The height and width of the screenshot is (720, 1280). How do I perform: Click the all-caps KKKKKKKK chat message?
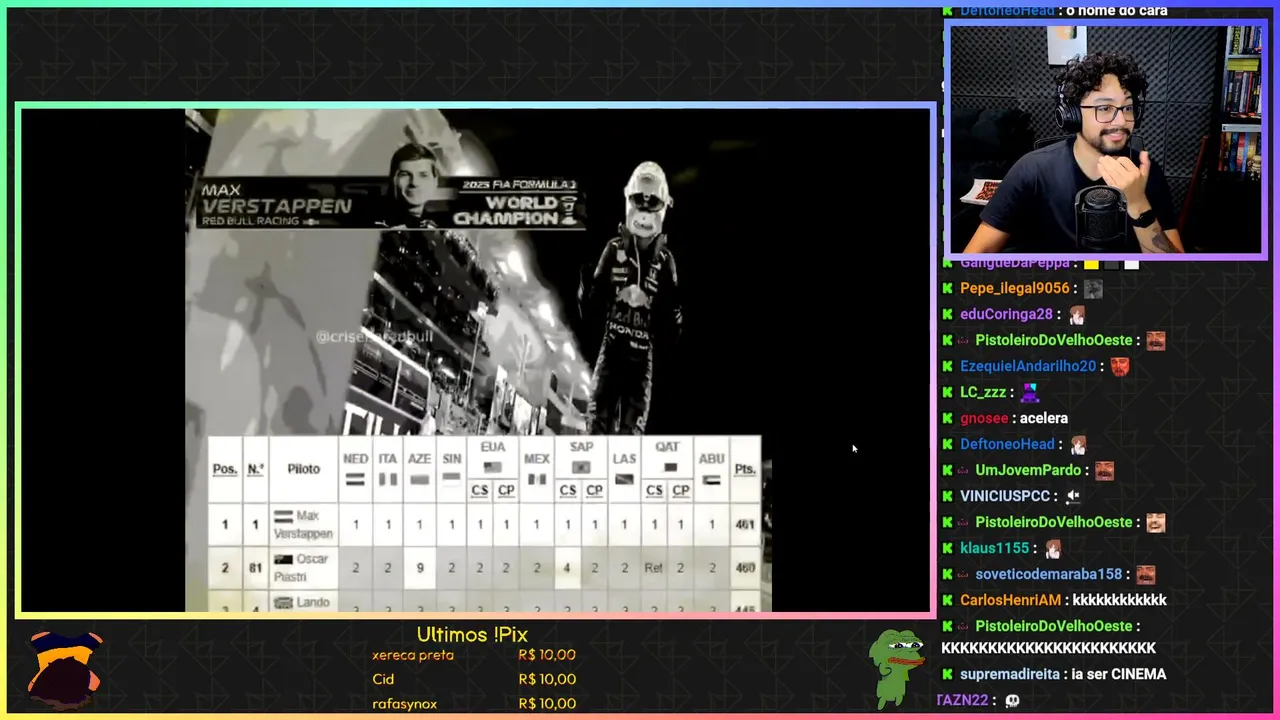click(1048, 648)
